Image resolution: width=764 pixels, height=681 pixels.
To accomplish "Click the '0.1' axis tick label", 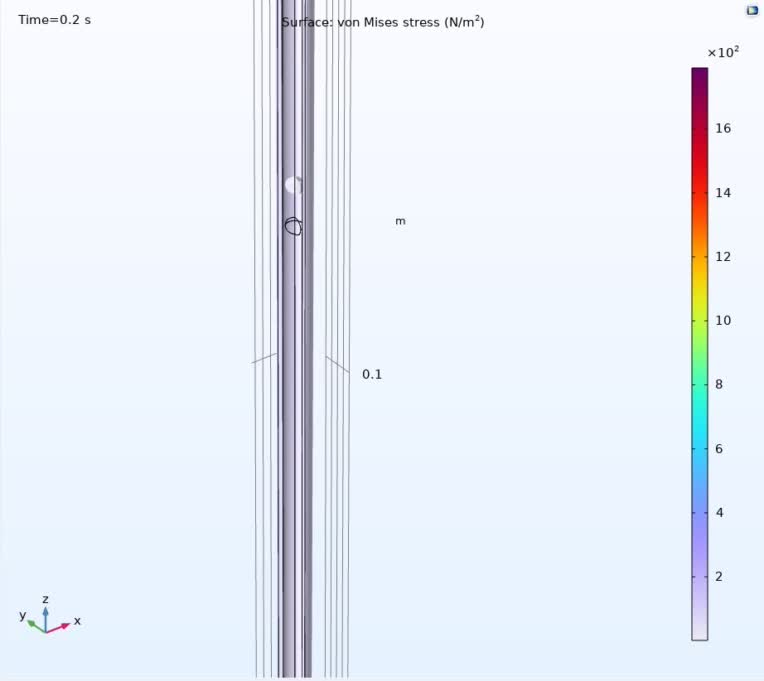I will coord(372,375).
